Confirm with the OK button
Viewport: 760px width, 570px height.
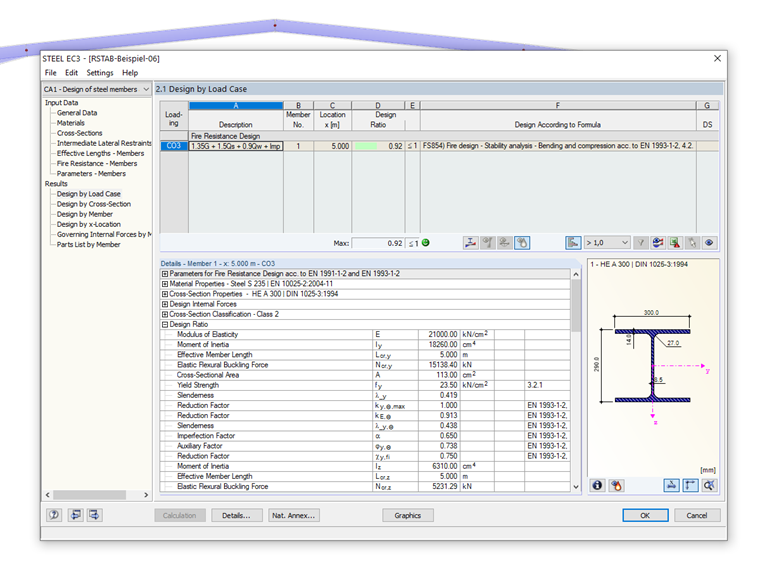point(645,515)
